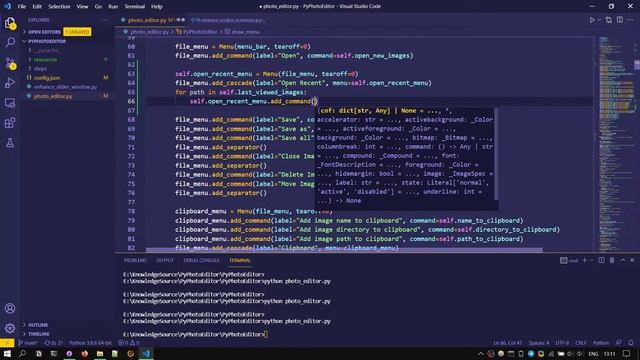
Task: Open the Source Control view
Action: [10, 63]
